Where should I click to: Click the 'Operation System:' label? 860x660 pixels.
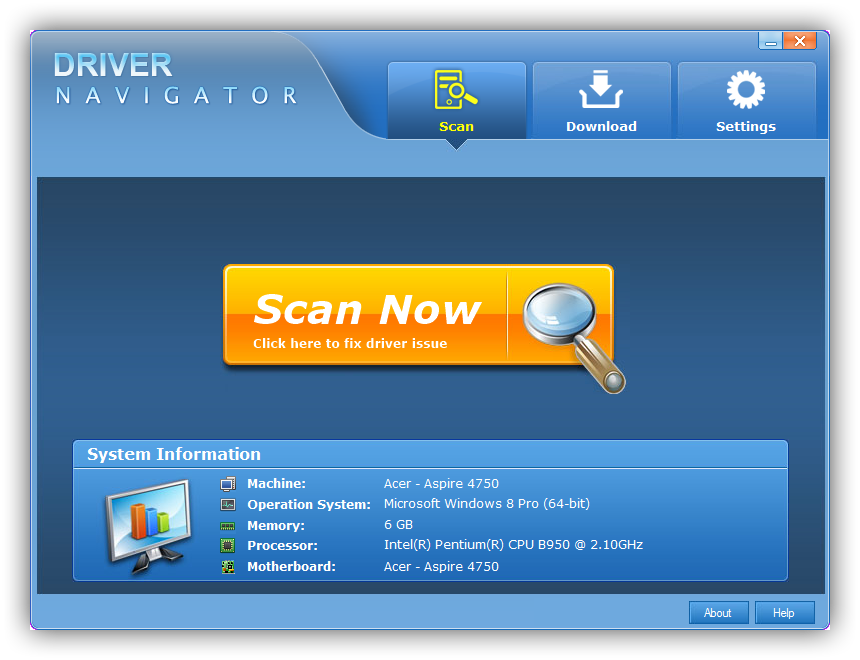point(309,505)
